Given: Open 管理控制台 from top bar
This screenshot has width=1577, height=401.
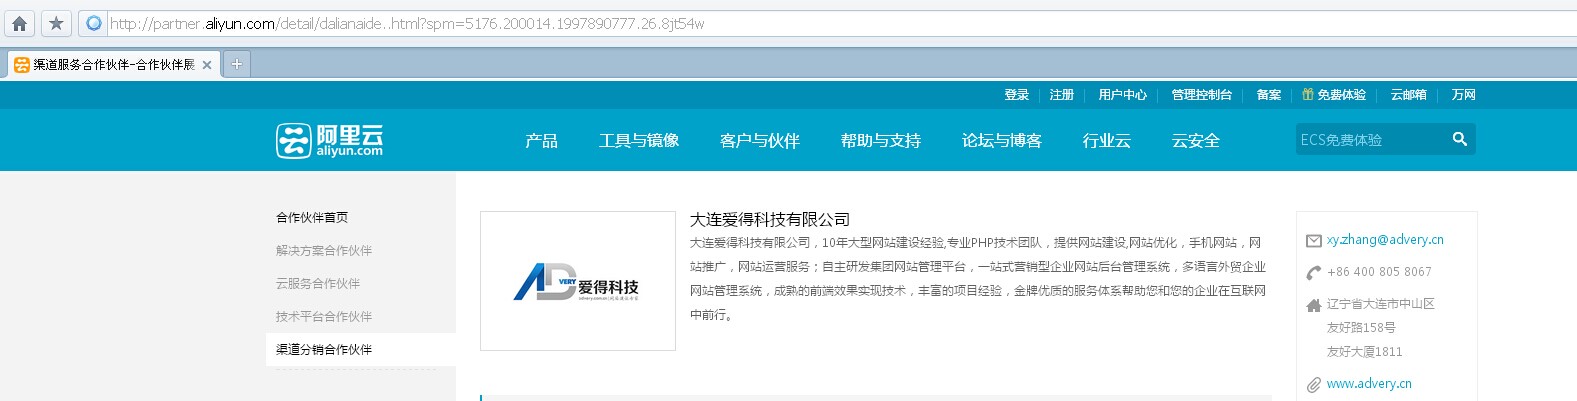Looking at the screenshot, I should pyautogui.click(x=1201, y=95).
